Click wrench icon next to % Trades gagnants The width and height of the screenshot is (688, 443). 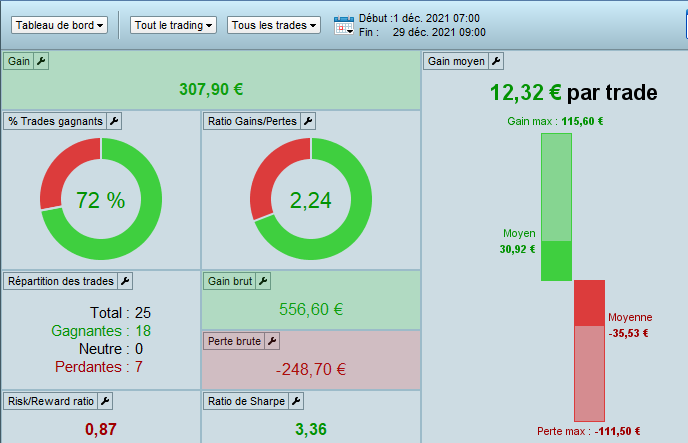point(114,121)
